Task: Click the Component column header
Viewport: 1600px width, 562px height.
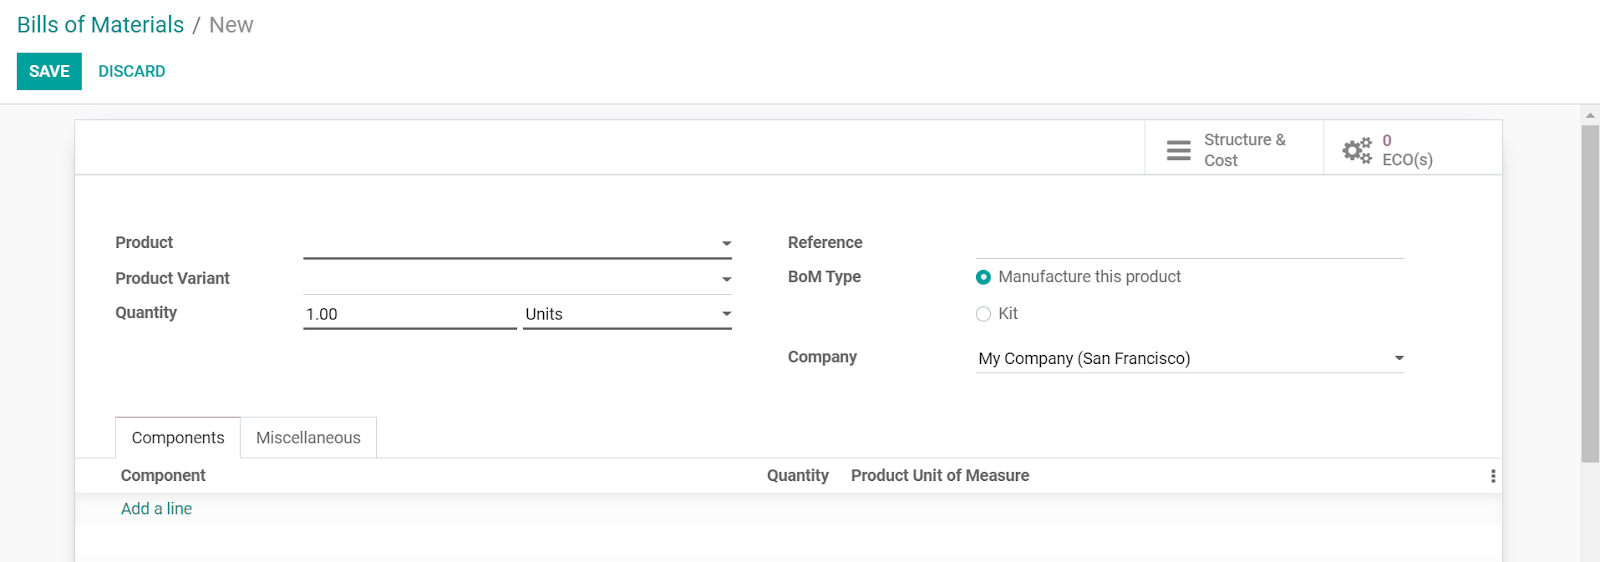Action: tap(163, 476)
